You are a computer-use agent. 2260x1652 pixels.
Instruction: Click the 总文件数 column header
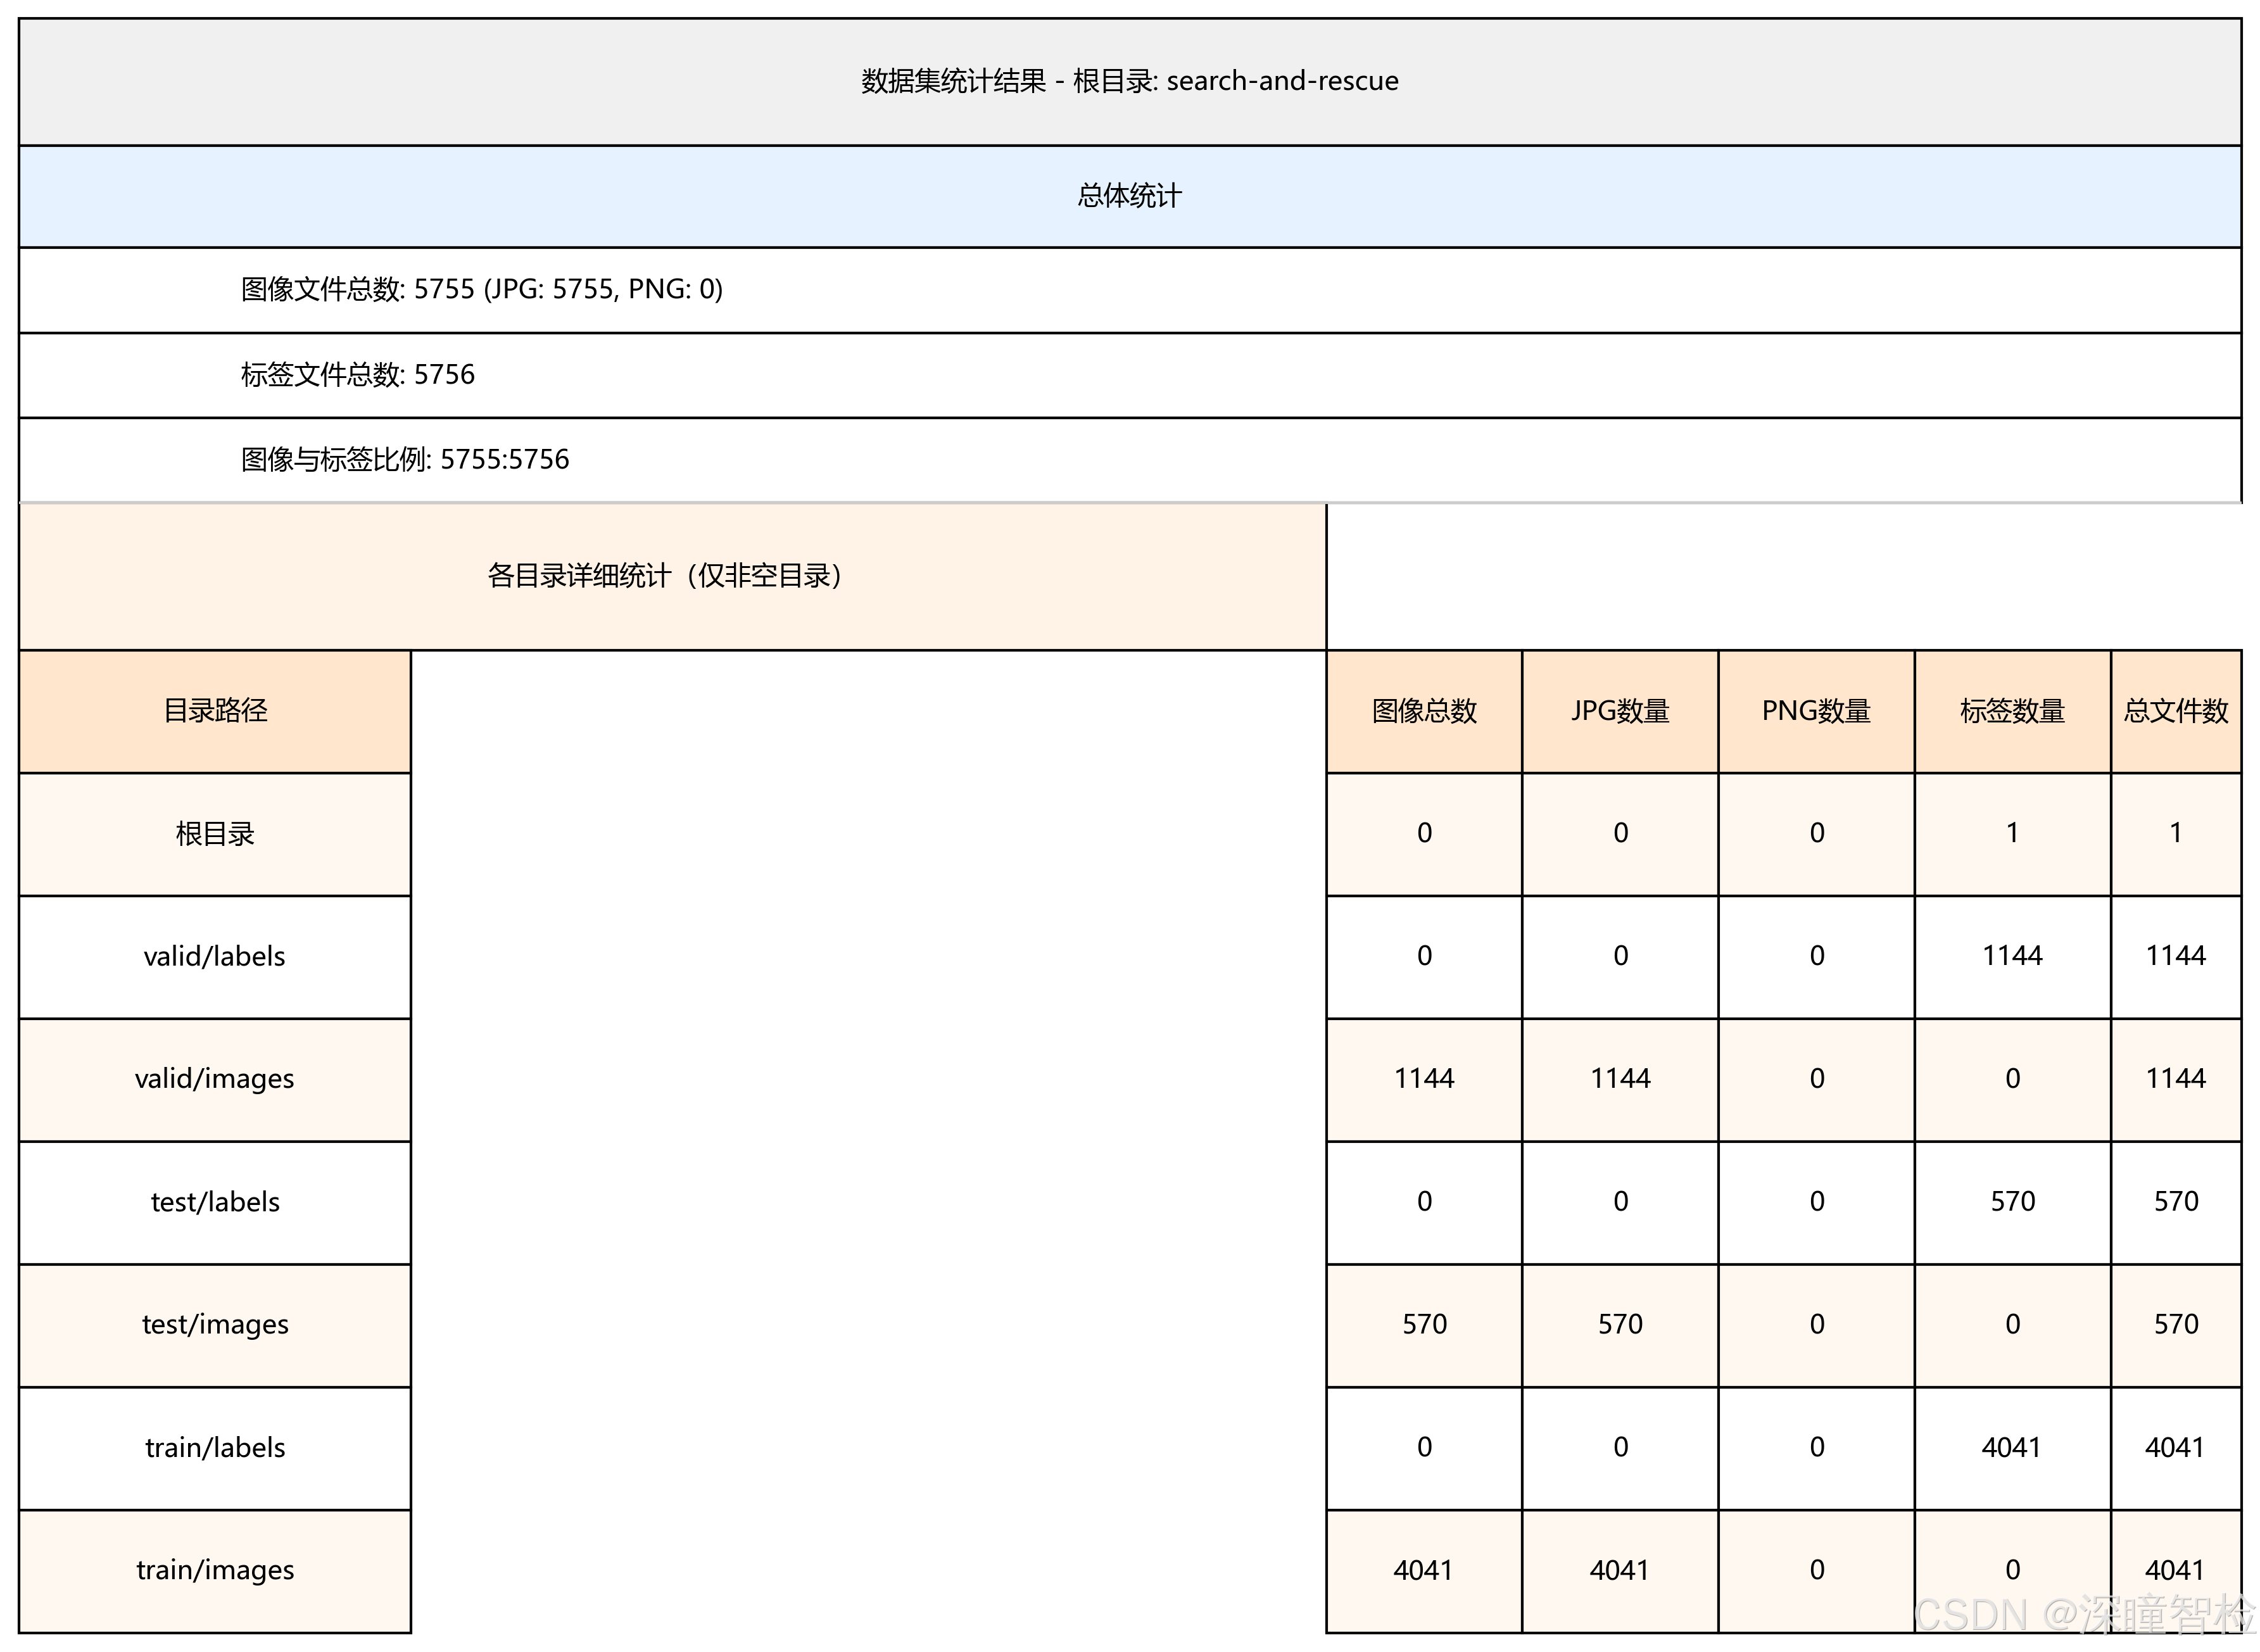pos(2175,711)
